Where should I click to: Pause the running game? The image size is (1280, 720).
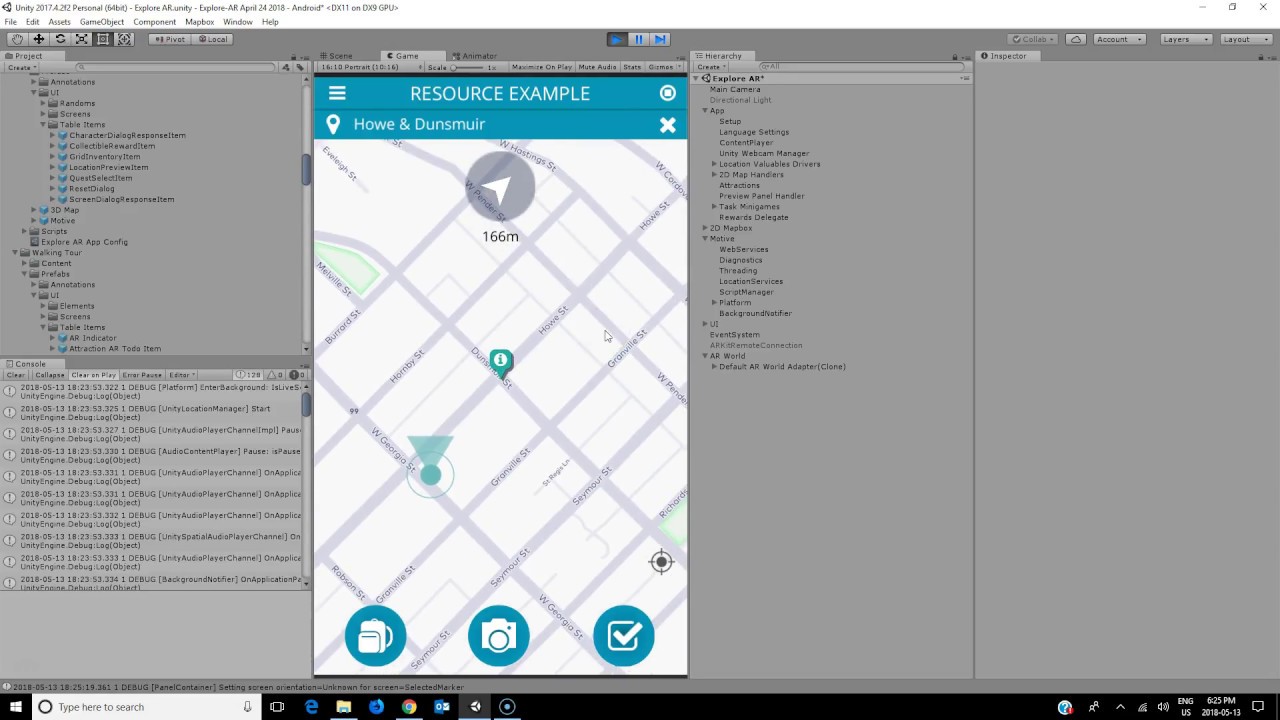click(x=638, y=38)
